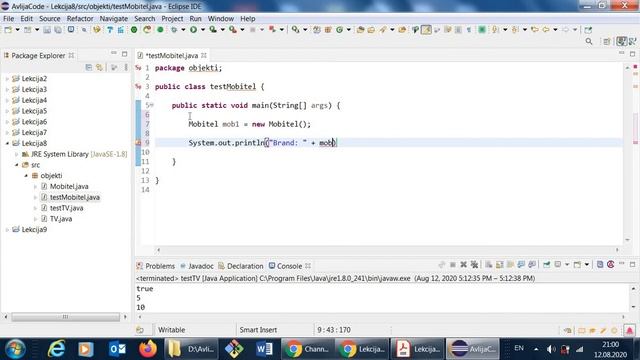Click the Save All toolbar icon
The width and height of the screenshot is (640, 360).
pyautogui.click(x=58, y=30)
